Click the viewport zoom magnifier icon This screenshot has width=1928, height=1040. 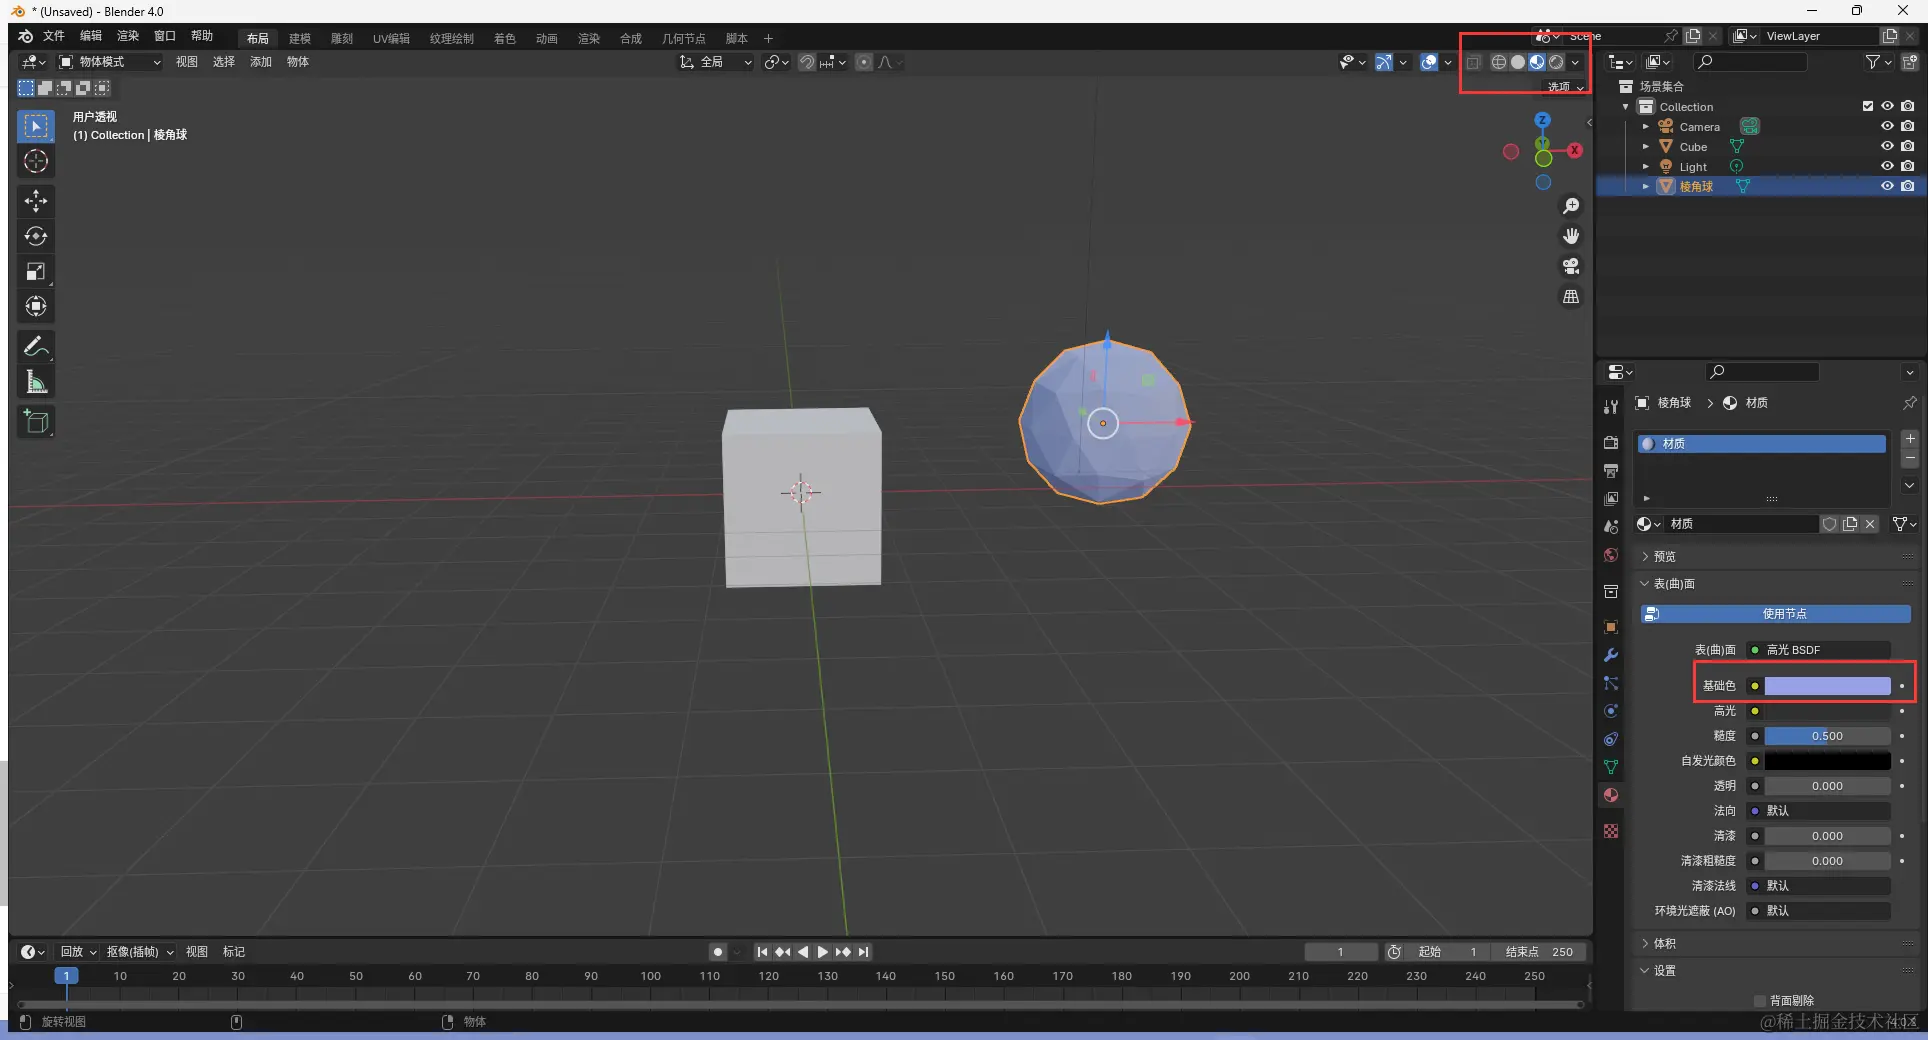(1571, 206)
